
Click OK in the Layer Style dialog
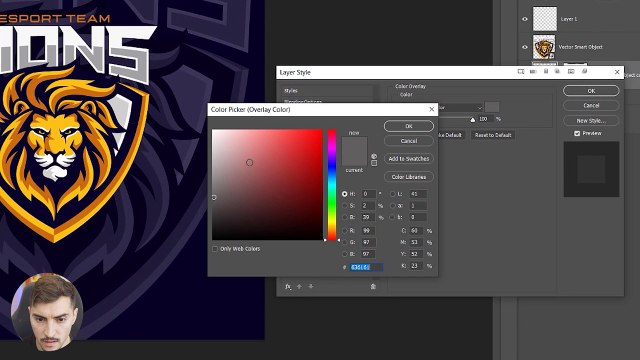coord(591,91)
